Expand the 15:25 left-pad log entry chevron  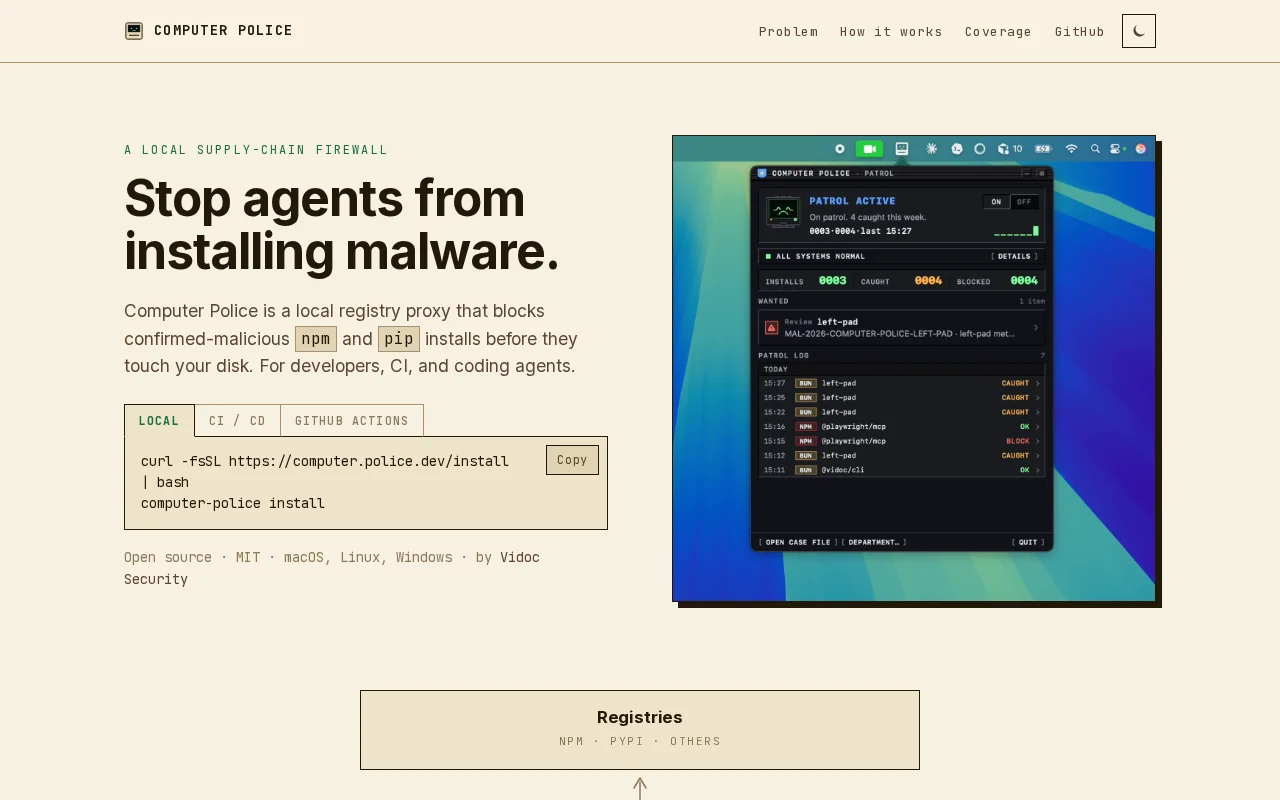click(x=1038, y=398)
